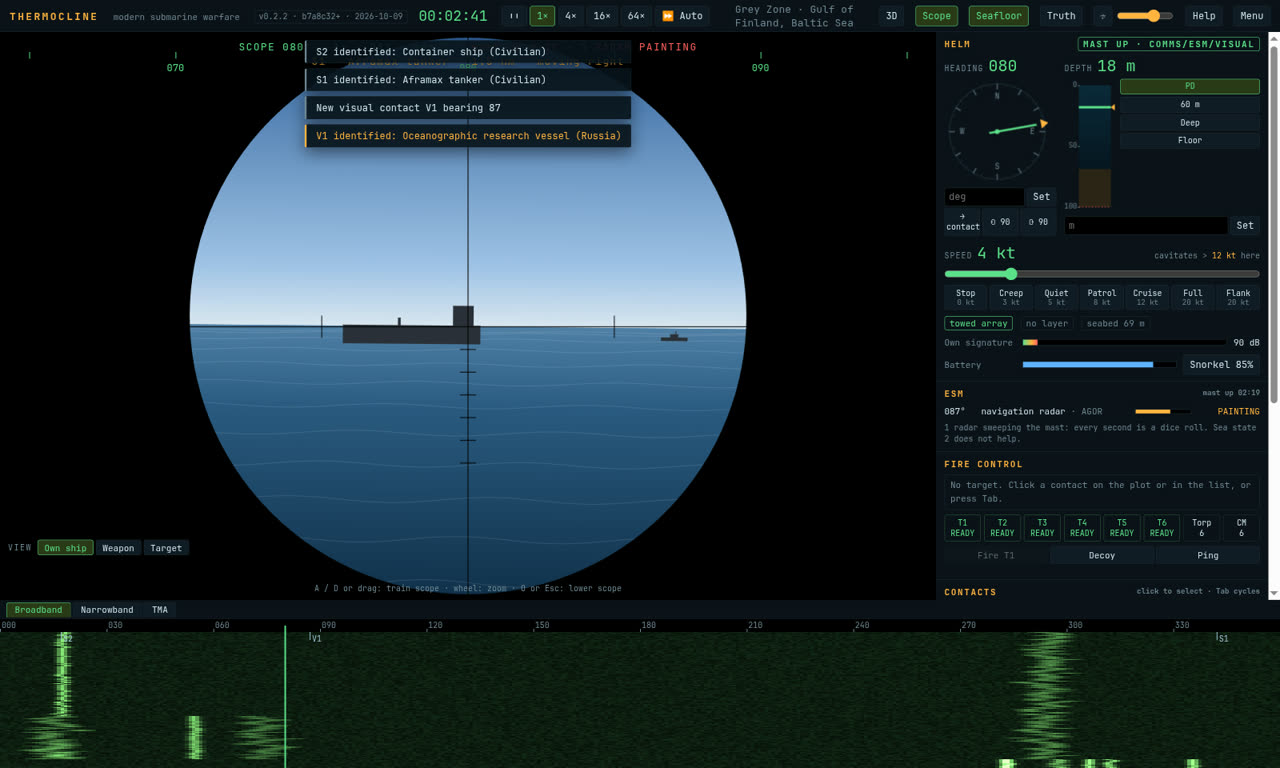The height and width of the screenshot is (768, 1280).
Task: Click Set next to the deg field
Action: [x=1041, y=197]
